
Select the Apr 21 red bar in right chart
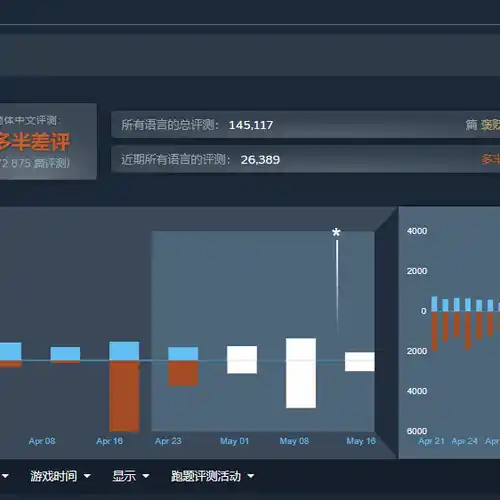click(x=435, y=331)
